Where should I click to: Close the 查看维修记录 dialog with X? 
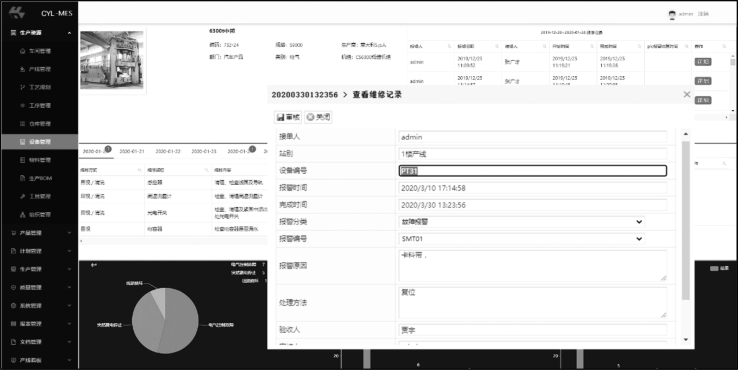(687, 94)
